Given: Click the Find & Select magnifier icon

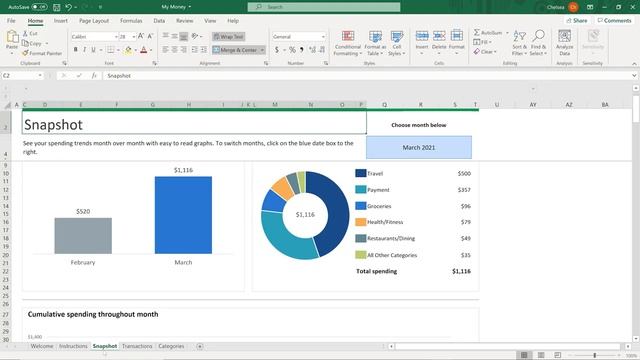Looking at the screenshot, I should coord(538,36).
